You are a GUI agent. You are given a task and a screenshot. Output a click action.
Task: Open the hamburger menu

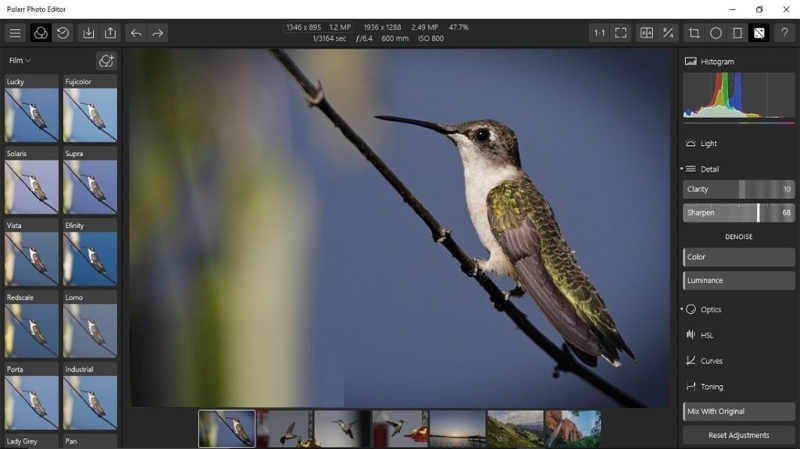click(x=15, y=33)
